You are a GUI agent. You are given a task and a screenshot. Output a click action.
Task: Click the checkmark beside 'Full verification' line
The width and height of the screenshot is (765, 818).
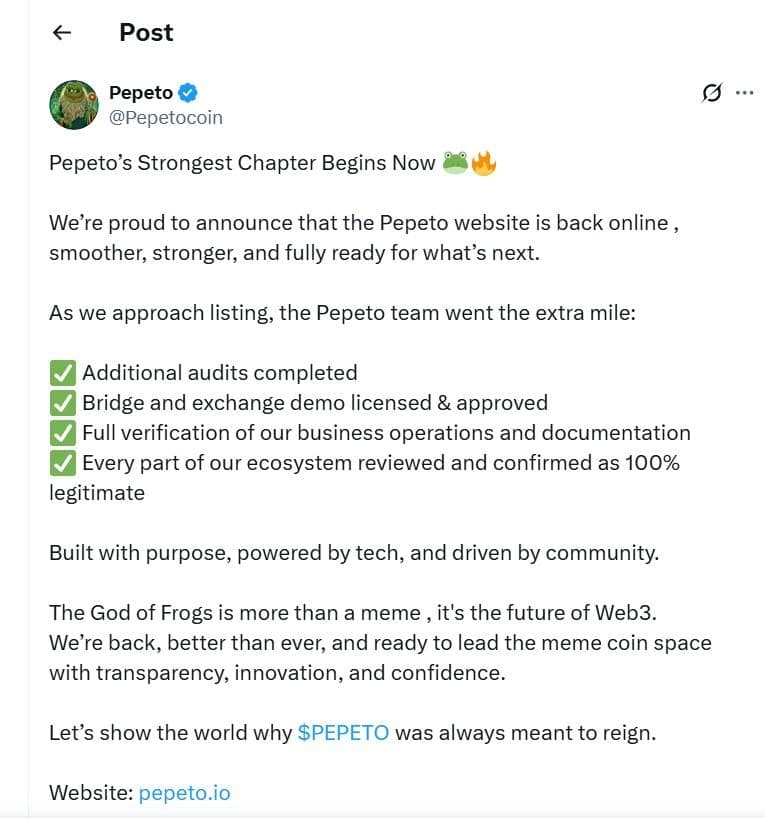click(x=62, y=432)
